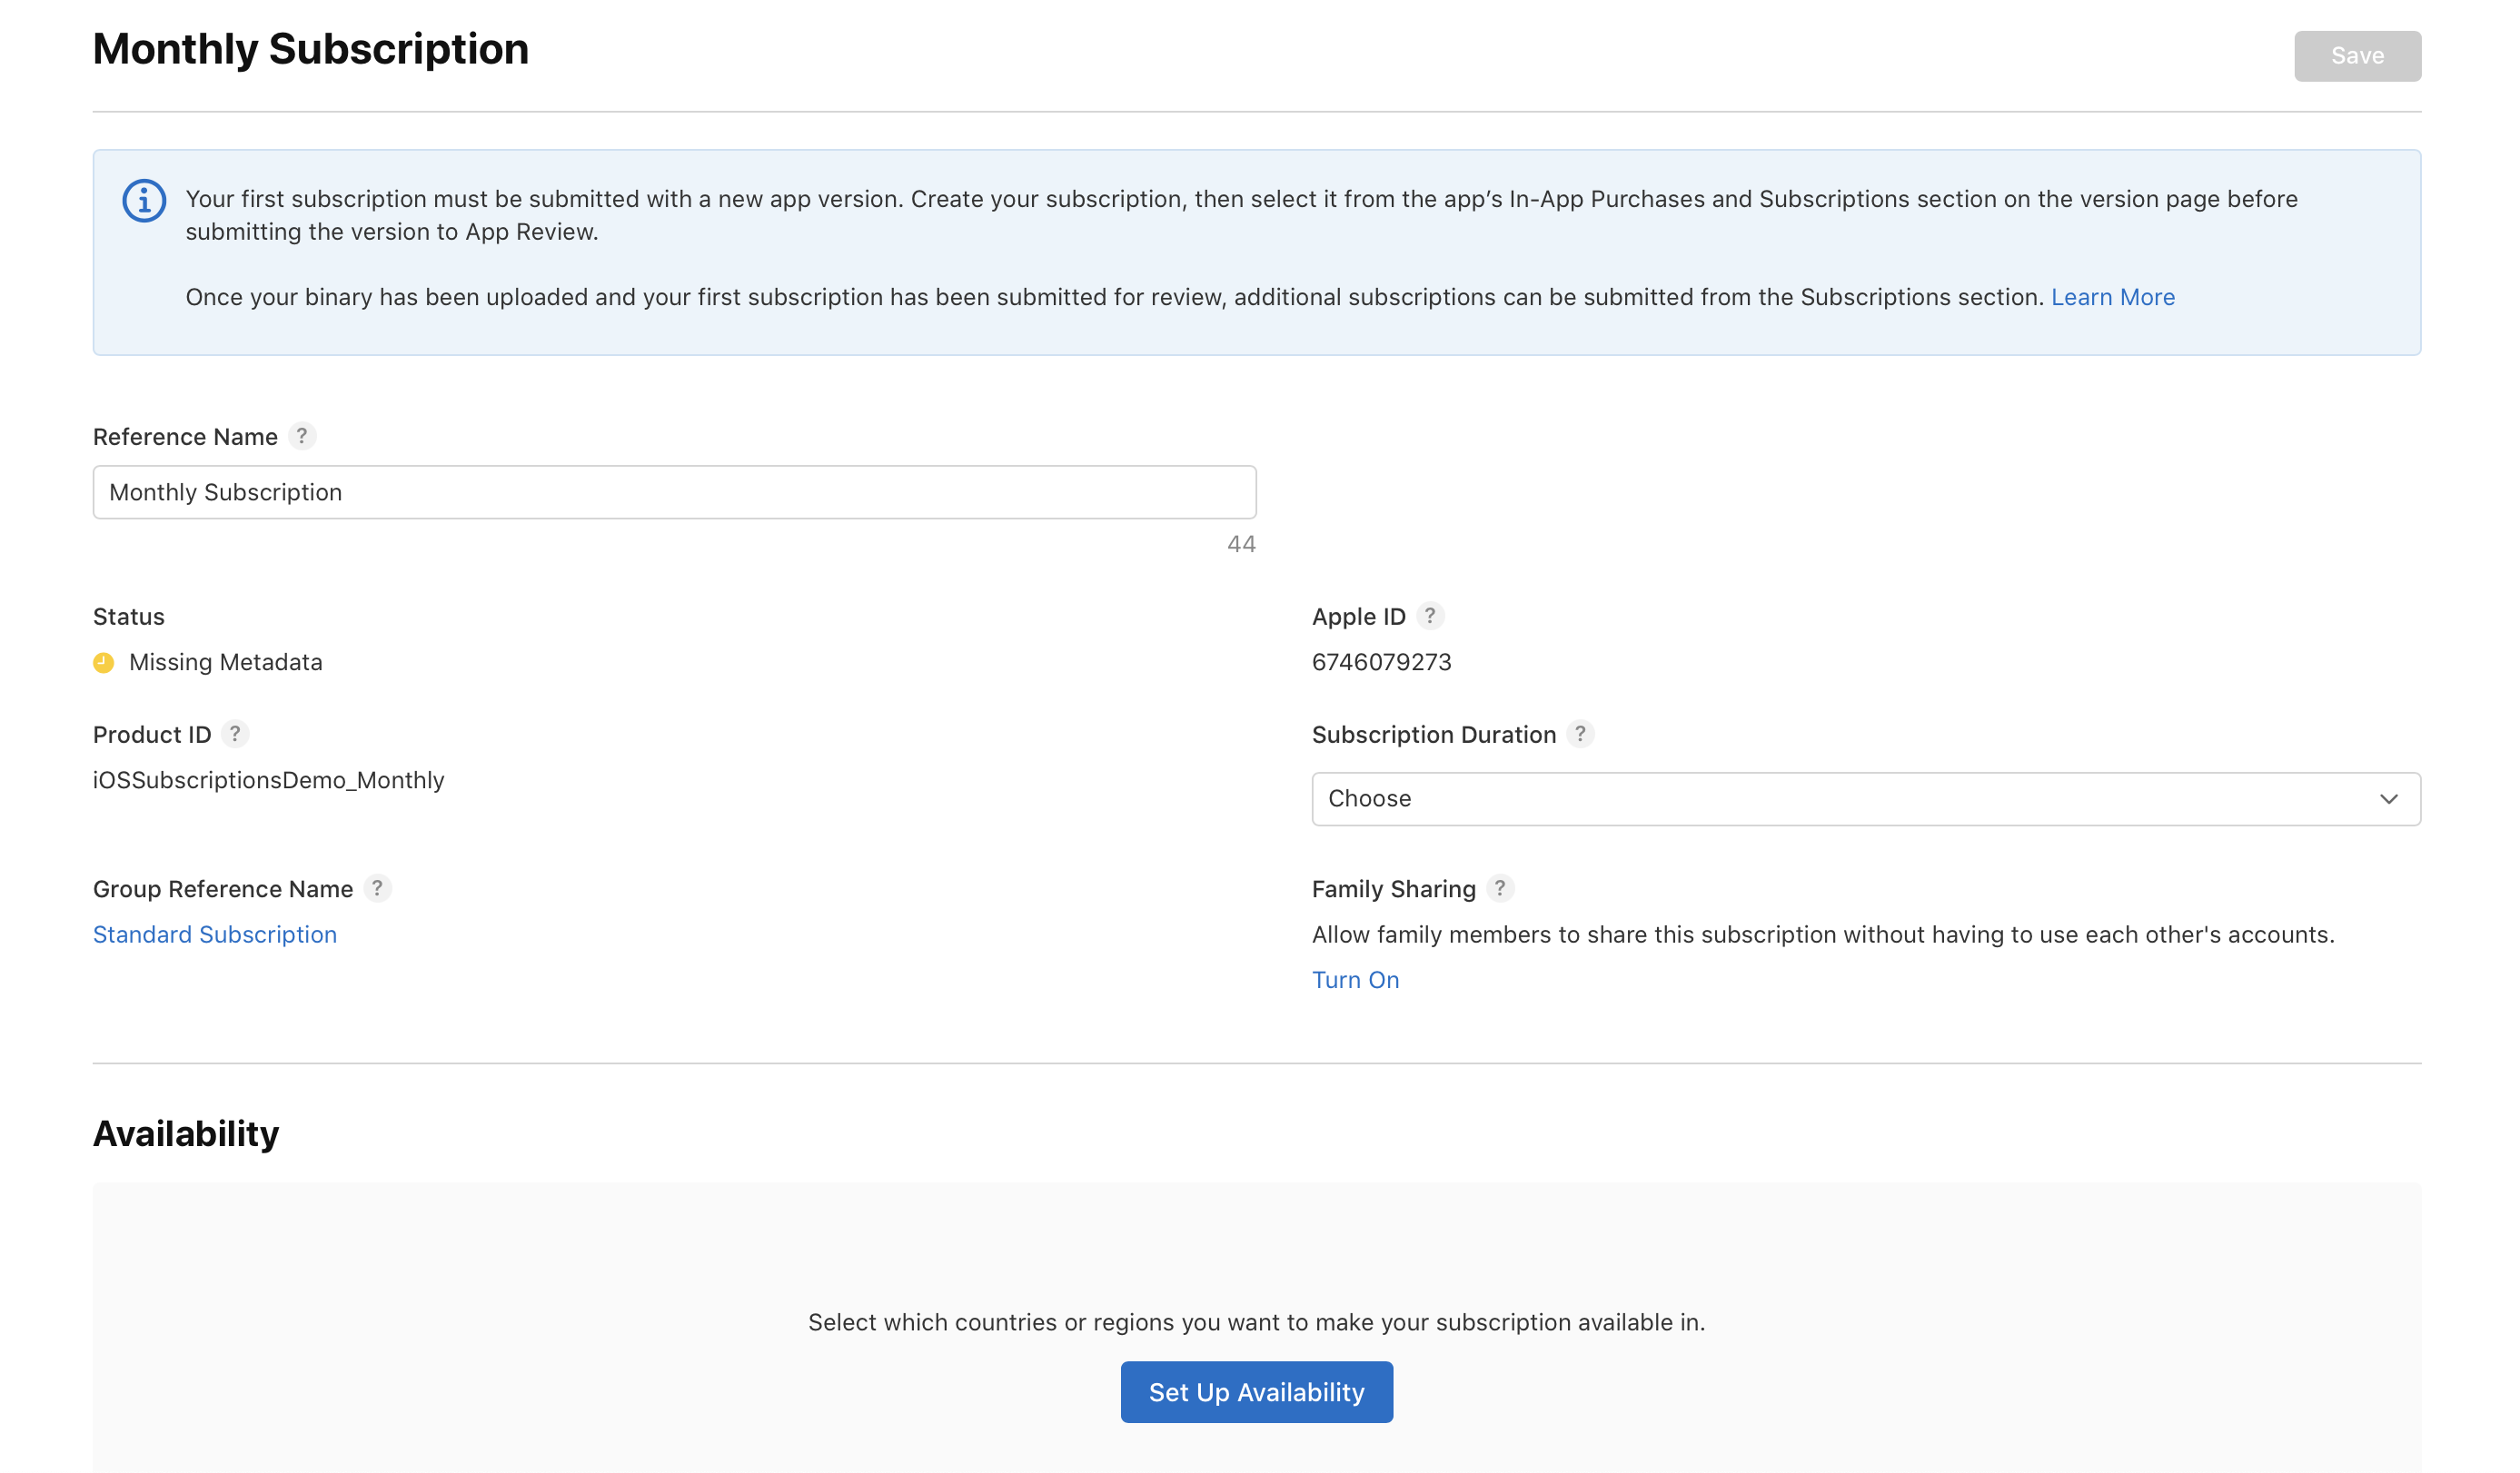Click help icon next to Product ID
Viewport: 2520px width, 1473px height.
click(x=235, y=734)
